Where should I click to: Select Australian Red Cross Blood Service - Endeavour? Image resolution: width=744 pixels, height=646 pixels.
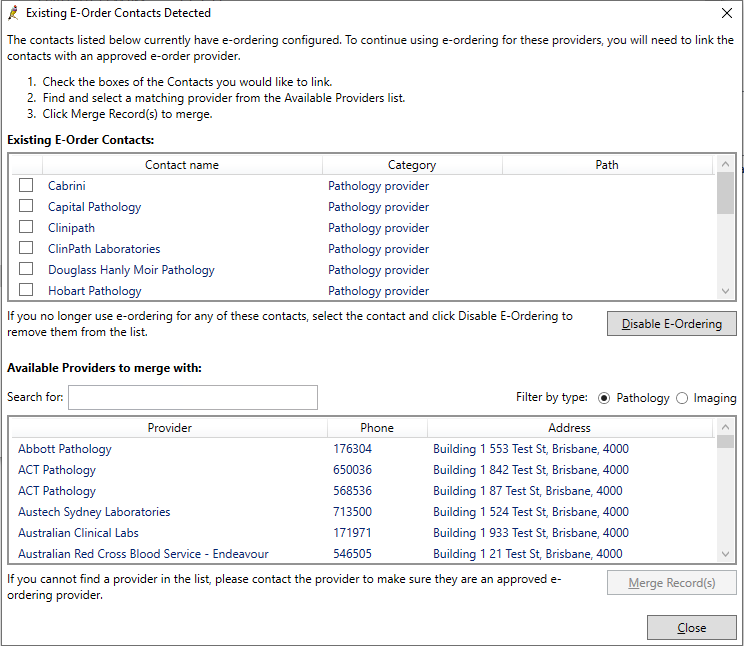[363, 553]
